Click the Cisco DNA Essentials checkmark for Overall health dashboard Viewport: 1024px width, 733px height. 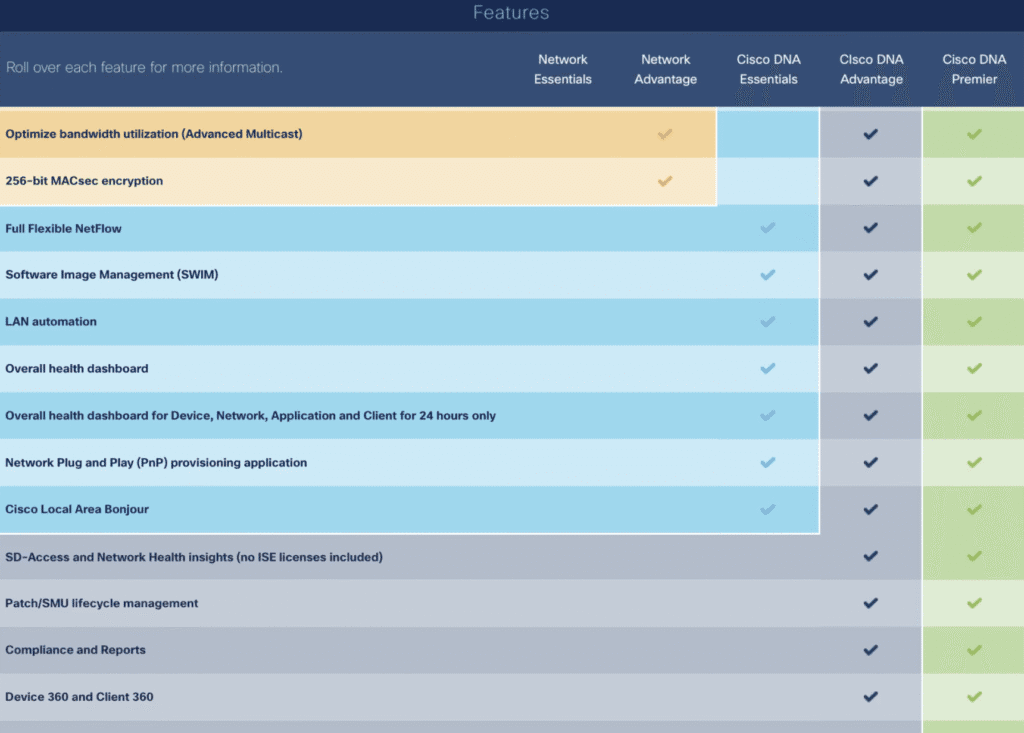[x=768, y=368]
